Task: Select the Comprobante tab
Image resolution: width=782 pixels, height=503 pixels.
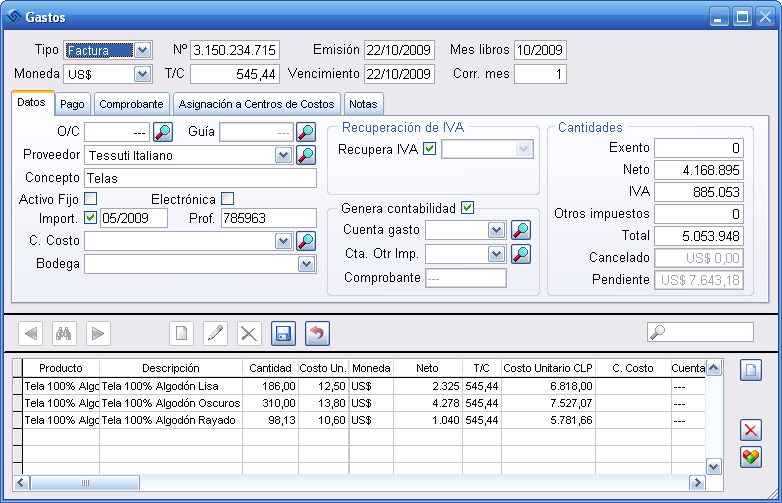Action: pyautogui.click(x=131, y=104)
